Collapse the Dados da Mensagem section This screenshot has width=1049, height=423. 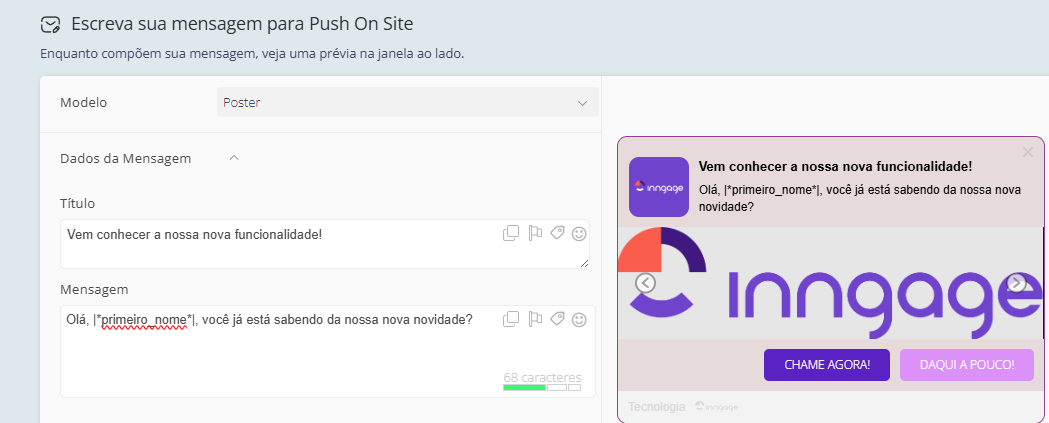234,159
